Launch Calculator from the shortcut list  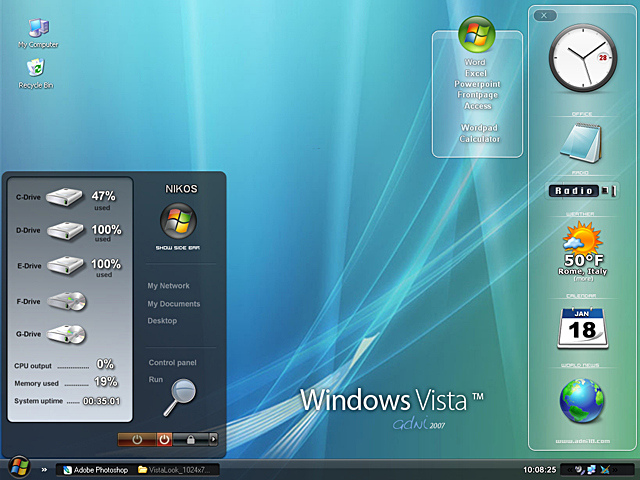point(480,139)
